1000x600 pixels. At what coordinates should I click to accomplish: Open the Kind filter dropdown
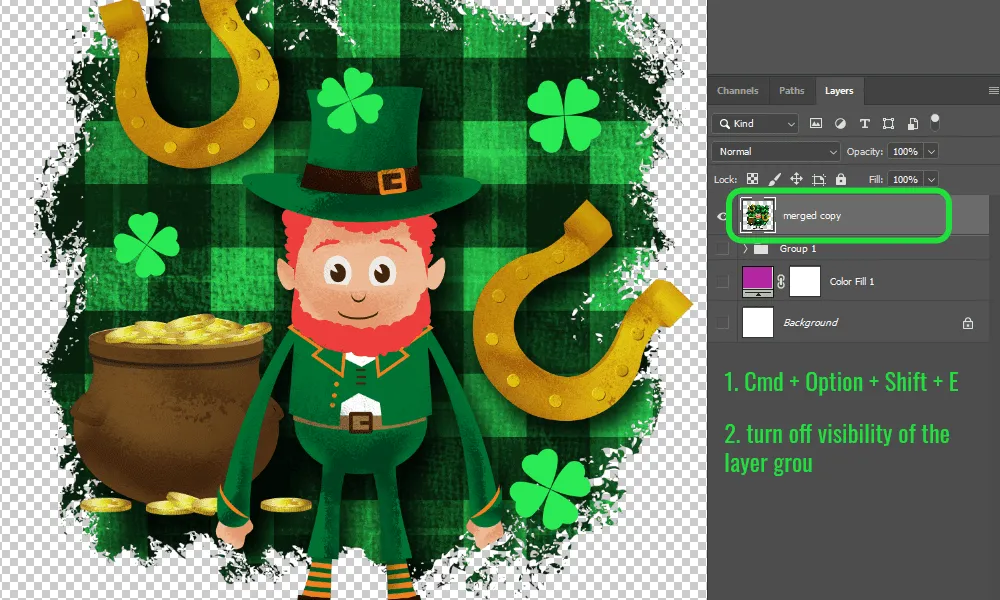coord(756,124)
